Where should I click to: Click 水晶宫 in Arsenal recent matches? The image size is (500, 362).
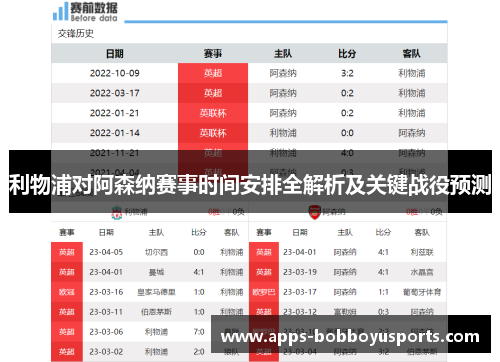click(422, 272)
